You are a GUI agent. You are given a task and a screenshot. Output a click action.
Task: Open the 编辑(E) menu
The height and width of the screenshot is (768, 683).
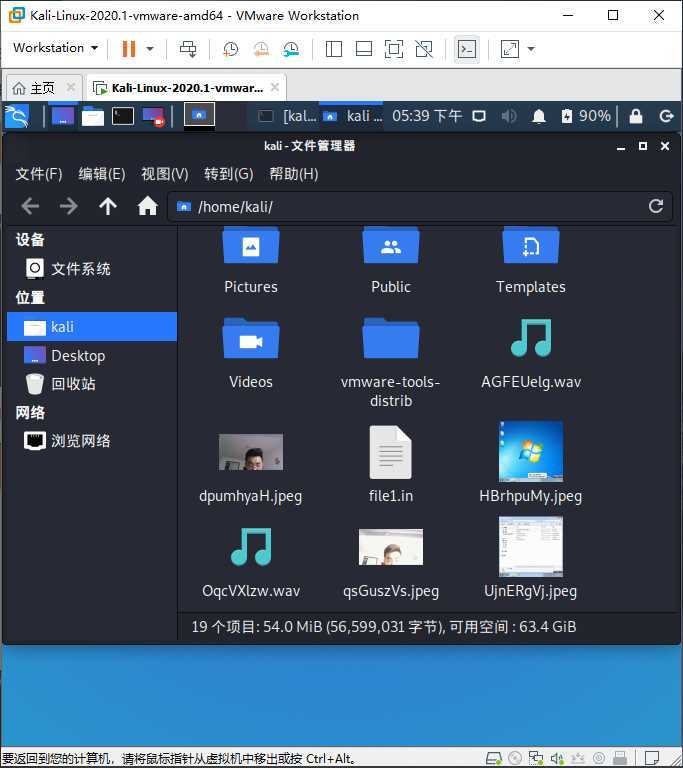point(101,174)
